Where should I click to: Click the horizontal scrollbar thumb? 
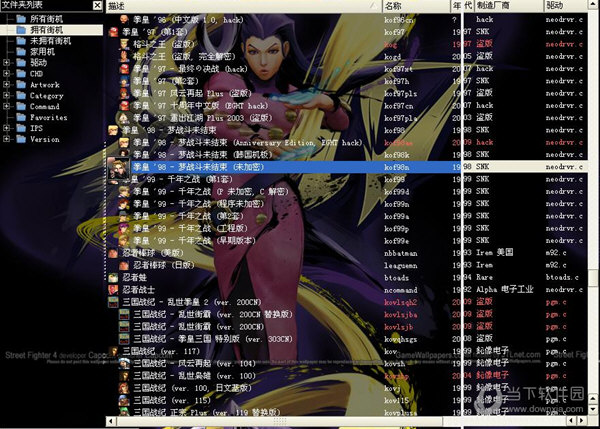(x=280, y=421)
